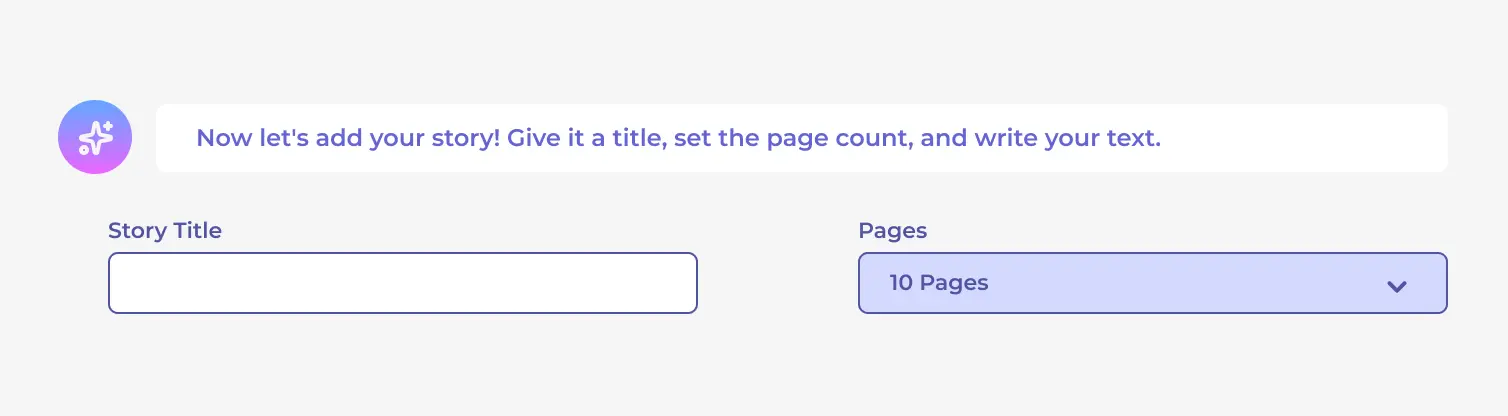
Task: Click the 'Story Title' label
Action: 165,231
